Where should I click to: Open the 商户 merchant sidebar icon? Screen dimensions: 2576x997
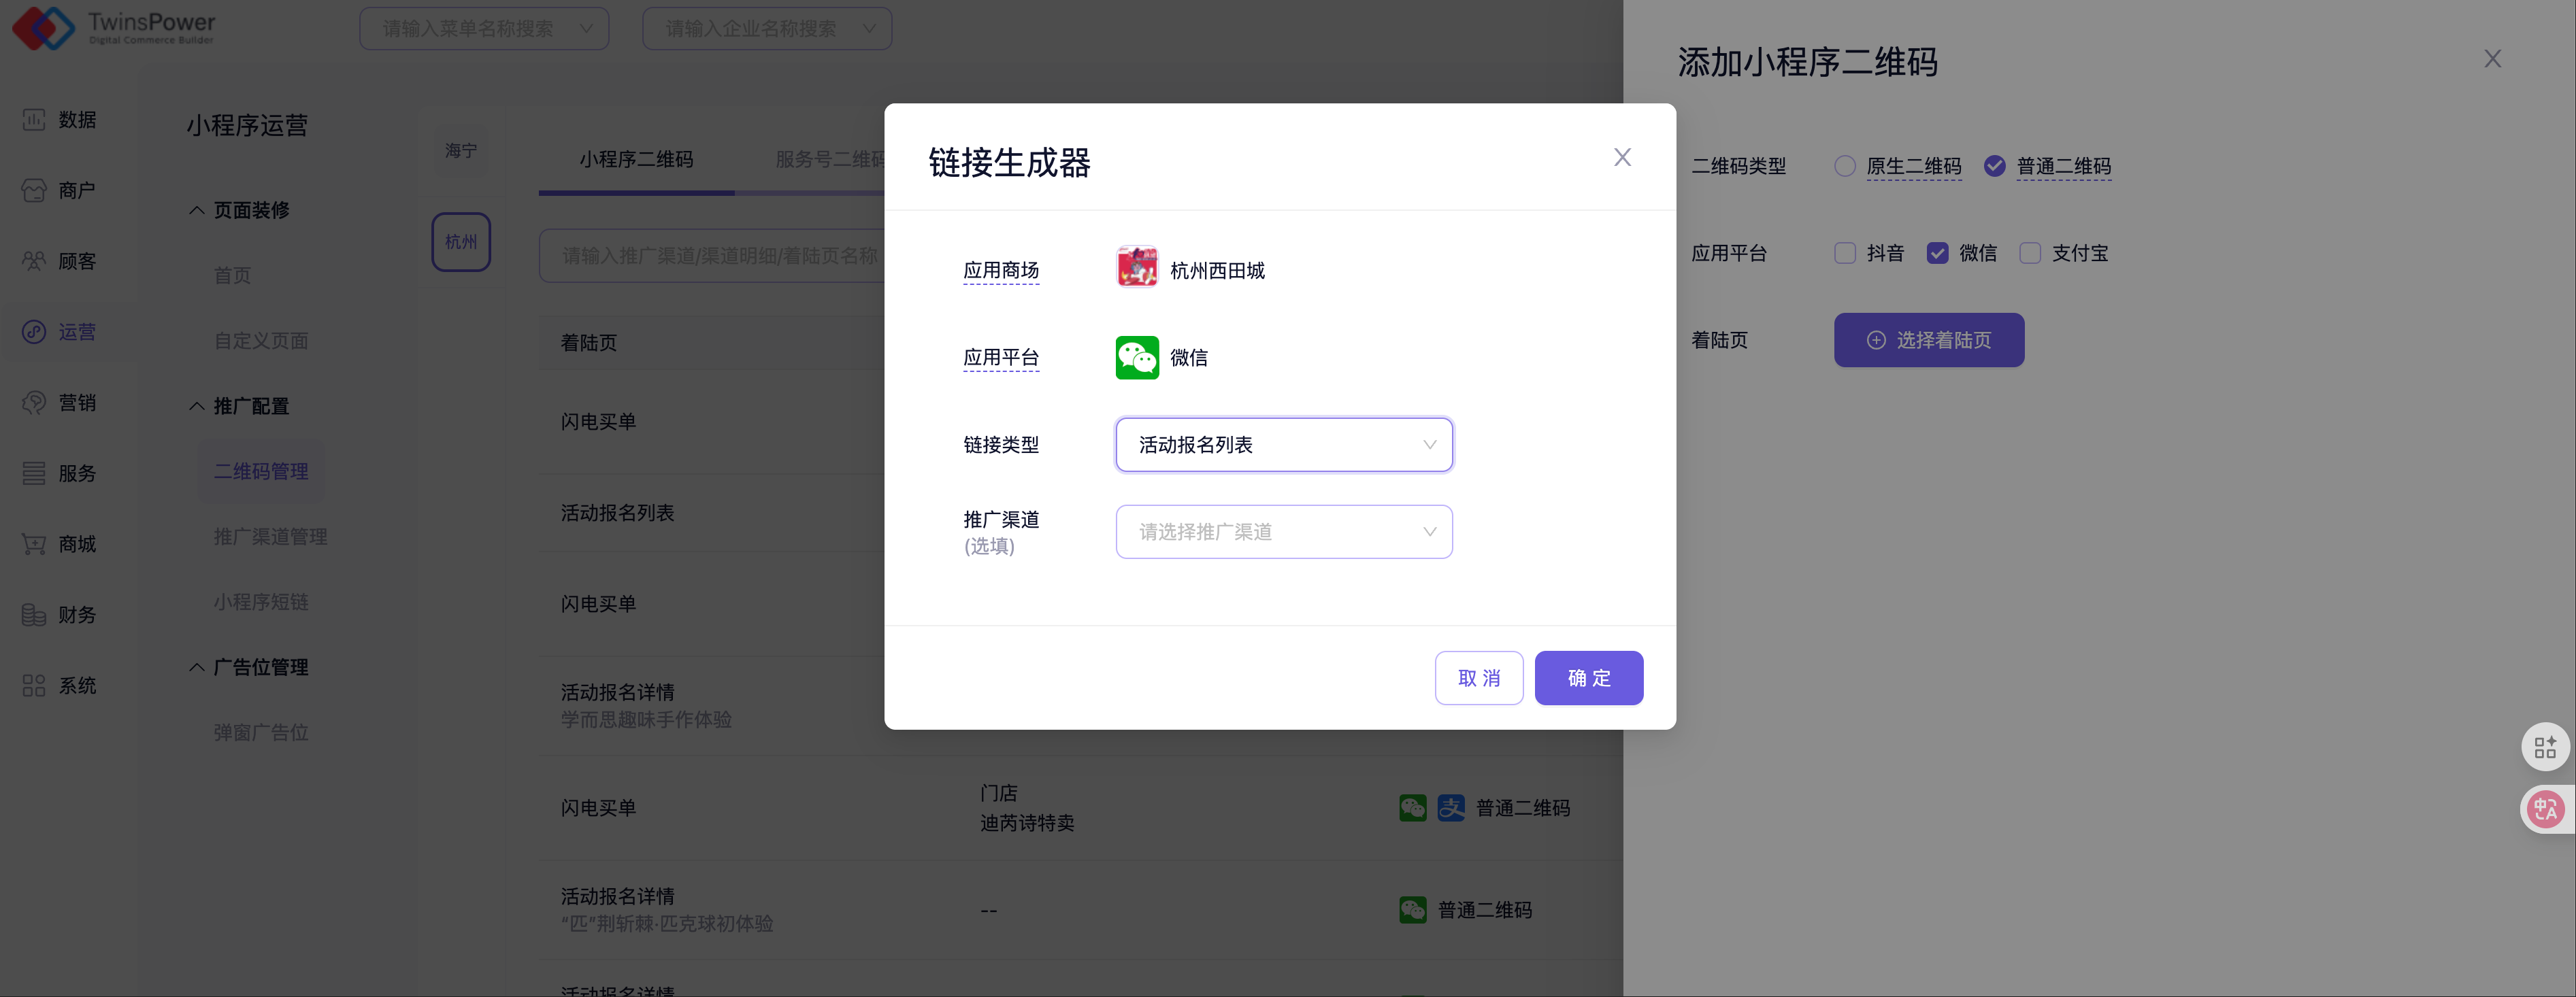click(34, 190)
